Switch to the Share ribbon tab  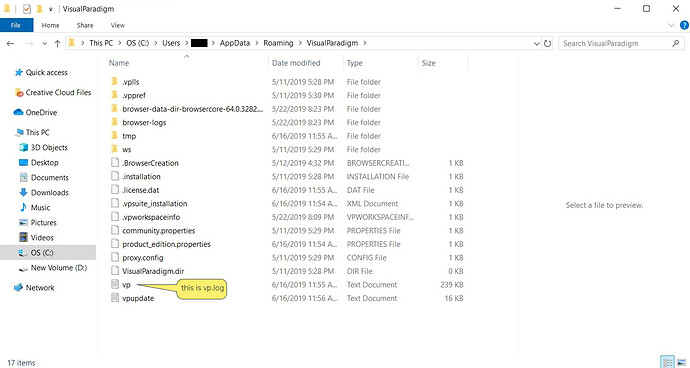(85, 25)
